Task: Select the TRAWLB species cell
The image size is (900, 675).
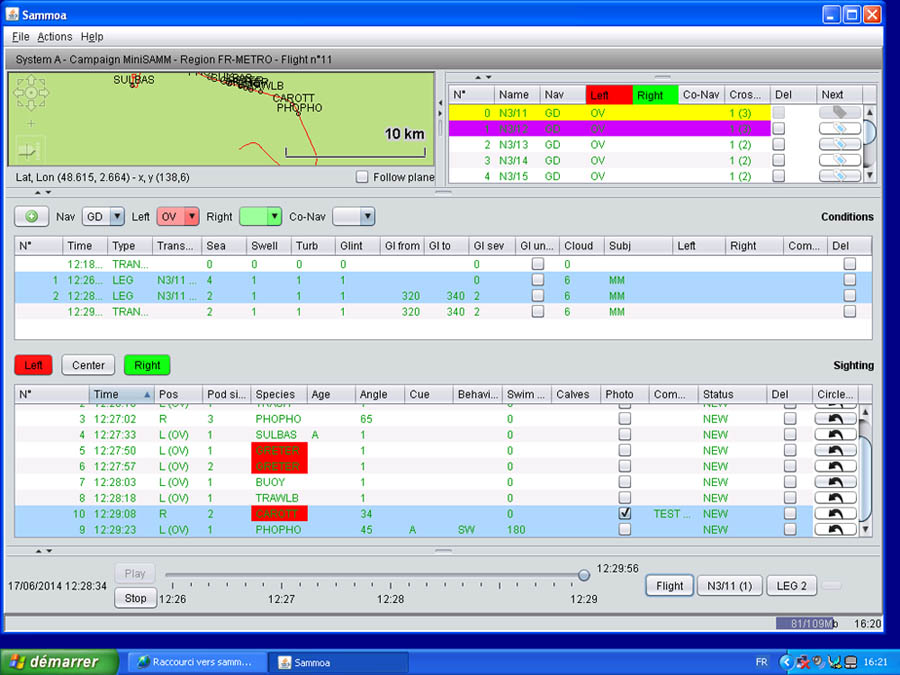Action: pyautogui.click(x=280, y=498)
